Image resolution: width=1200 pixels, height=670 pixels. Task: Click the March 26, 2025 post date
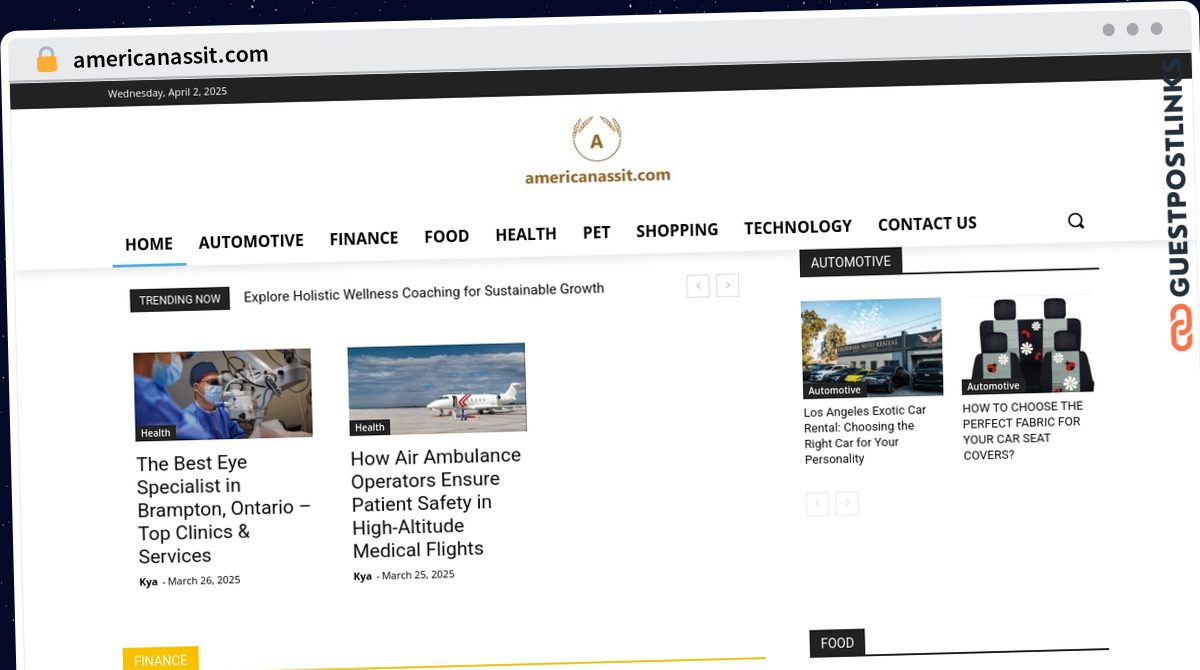(204, 580)
